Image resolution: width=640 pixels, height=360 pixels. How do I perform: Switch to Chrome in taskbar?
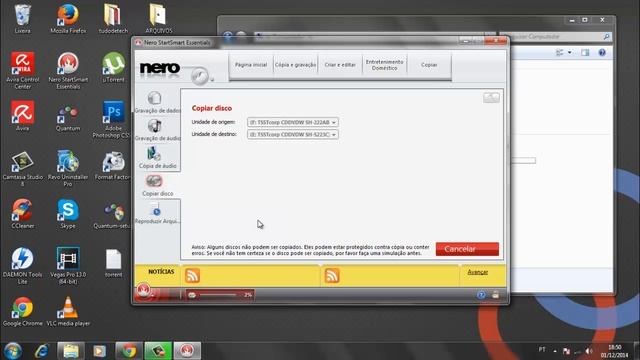(129, 351)
